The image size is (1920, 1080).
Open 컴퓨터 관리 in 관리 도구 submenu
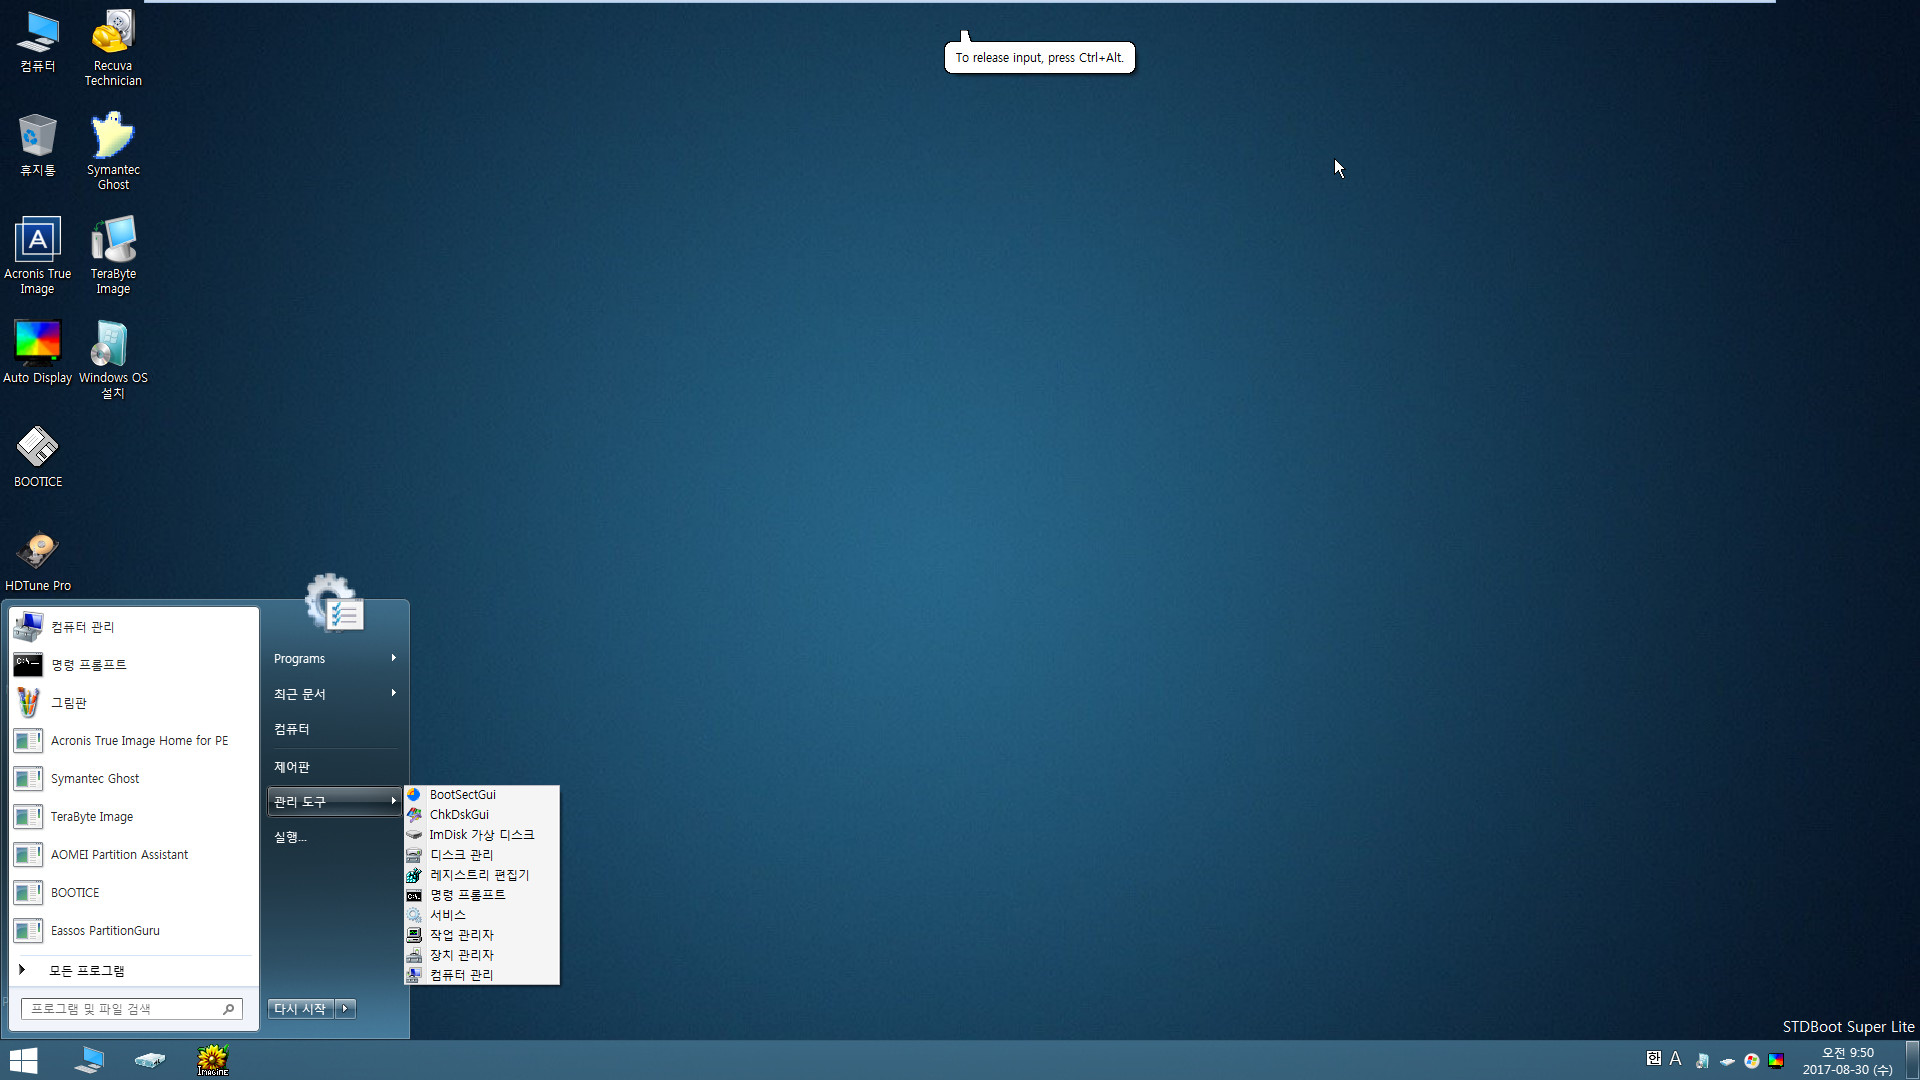[482, 975]
